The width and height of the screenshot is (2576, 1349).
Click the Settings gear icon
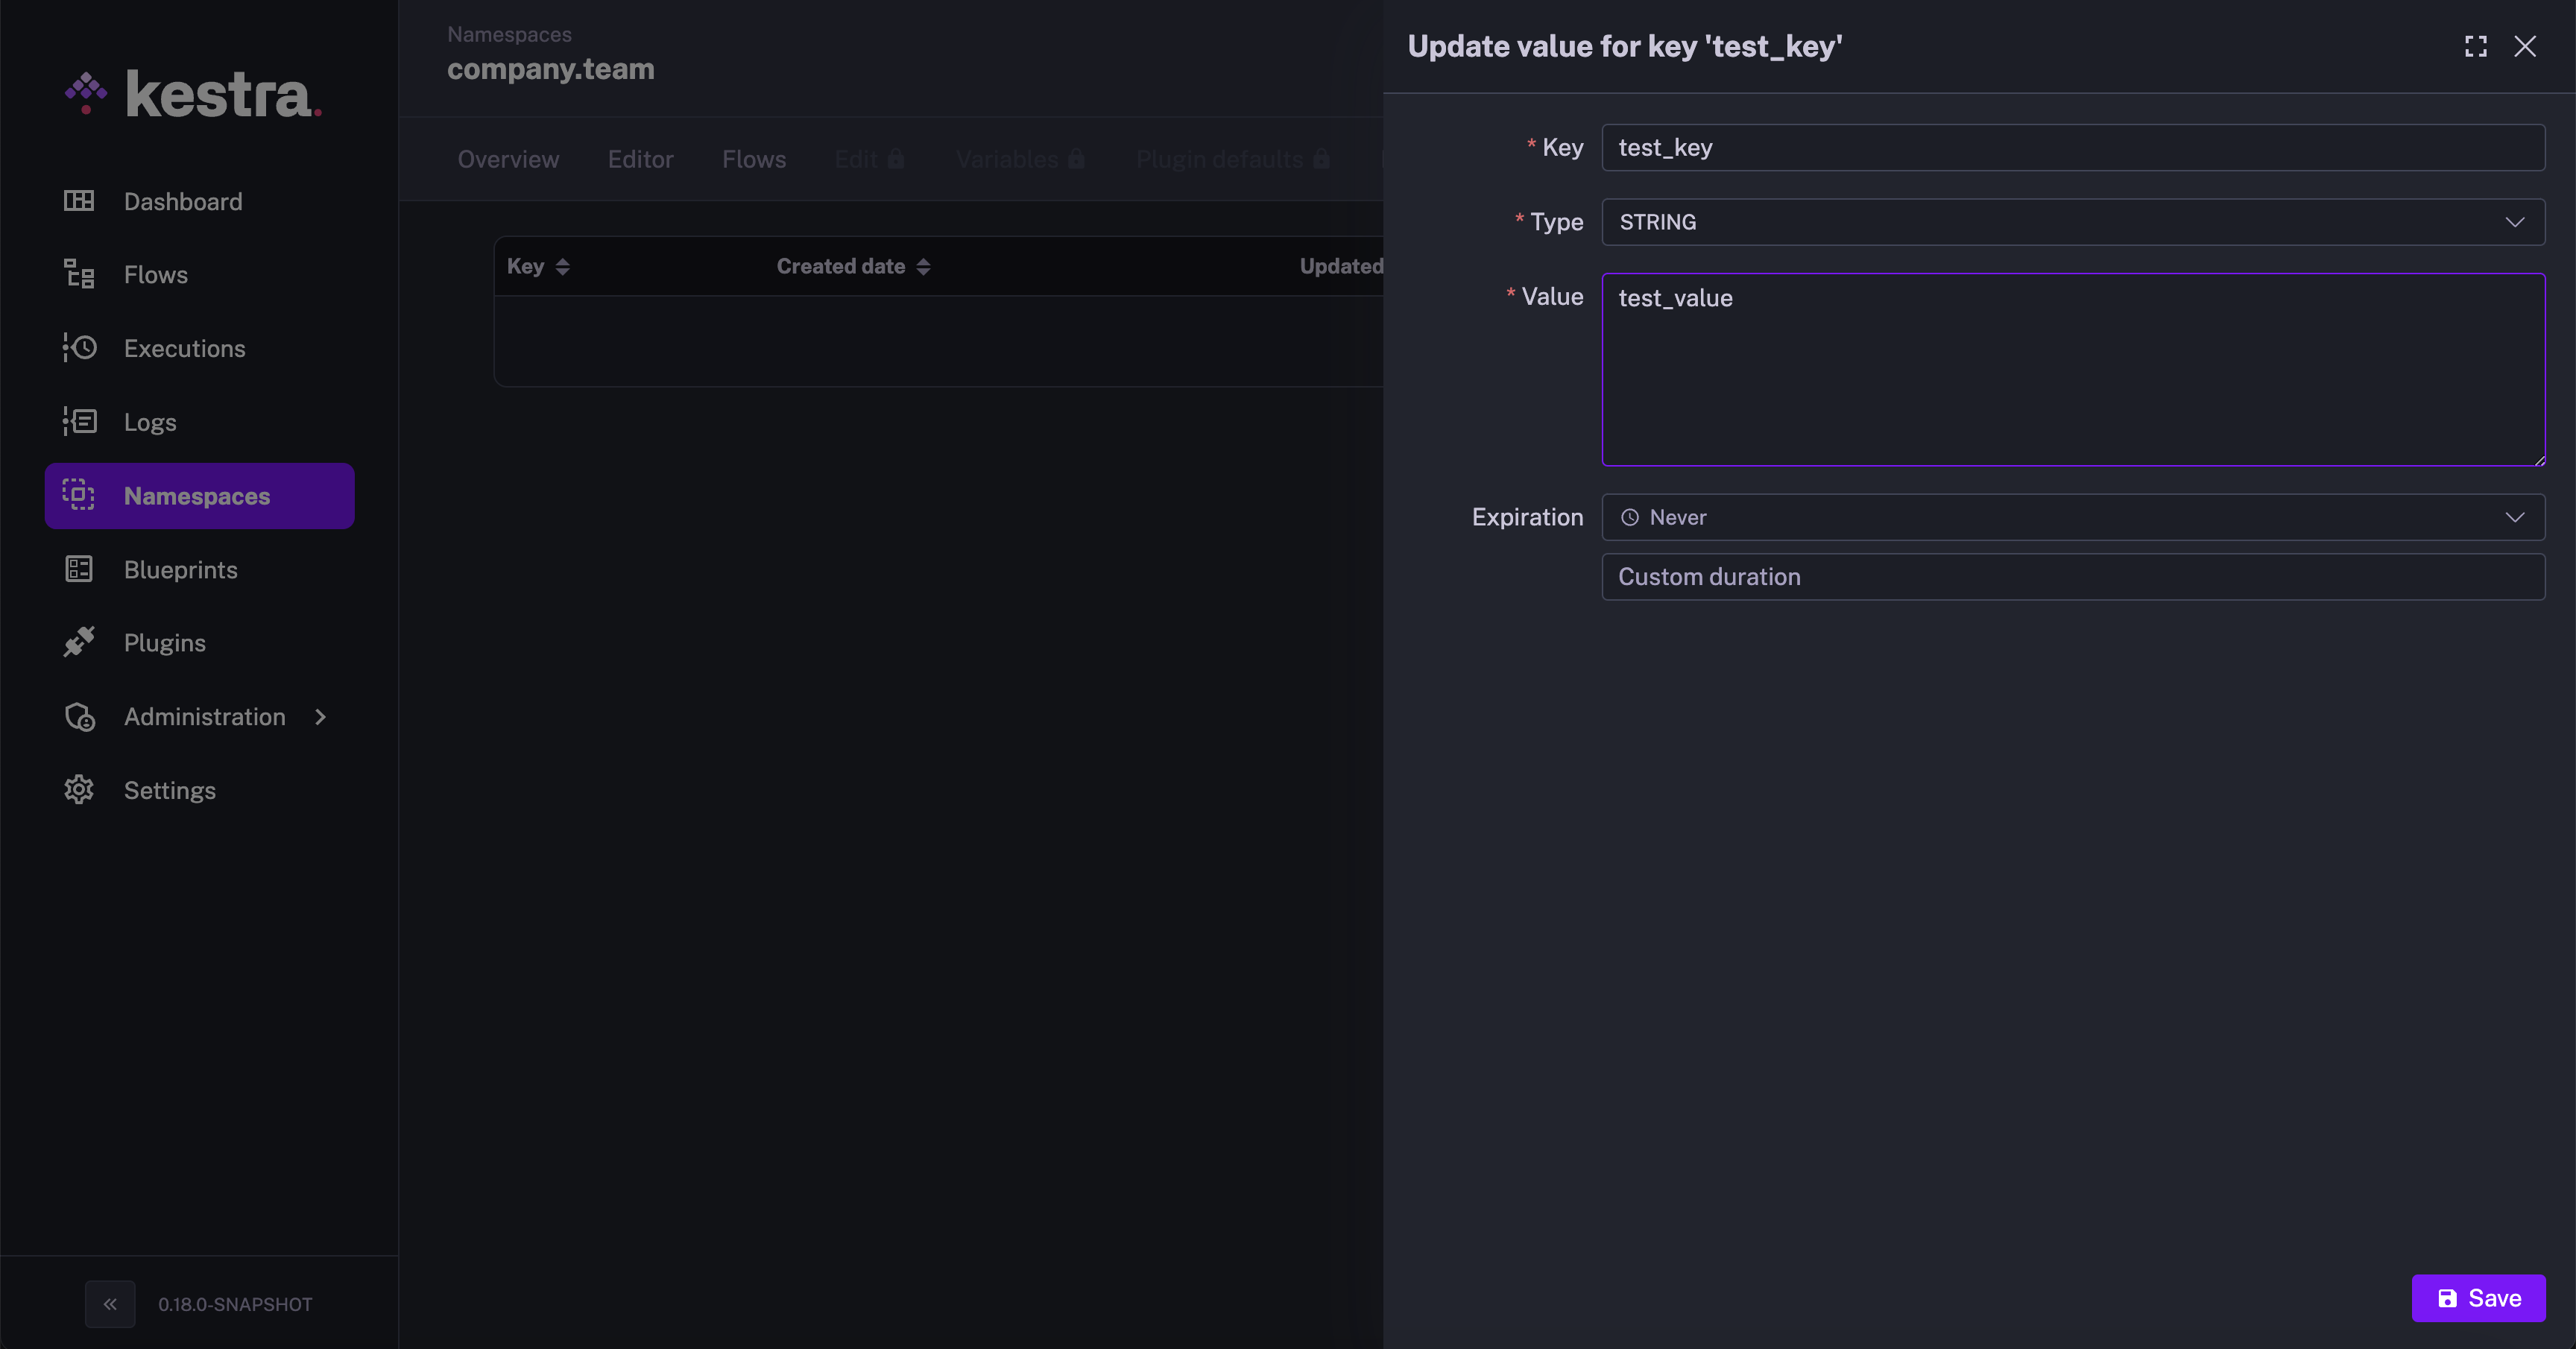[79, 790]
